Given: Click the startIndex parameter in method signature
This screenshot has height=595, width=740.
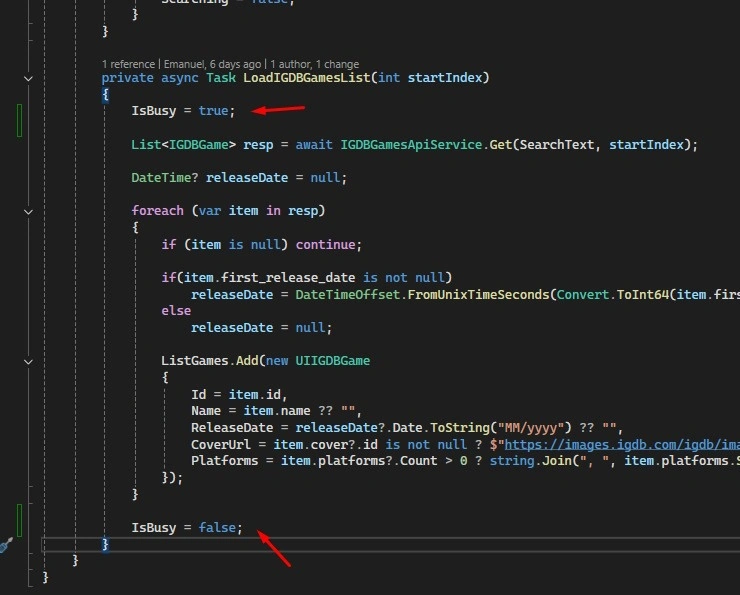Looking at the screenshot, I should tap(445, 77).
